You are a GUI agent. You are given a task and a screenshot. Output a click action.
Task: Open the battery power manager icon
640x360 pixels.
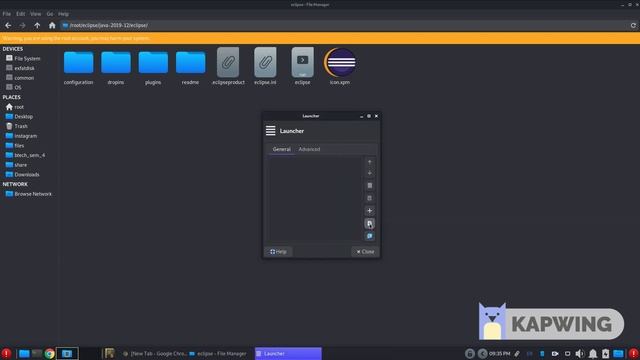(x=605, y=353)
